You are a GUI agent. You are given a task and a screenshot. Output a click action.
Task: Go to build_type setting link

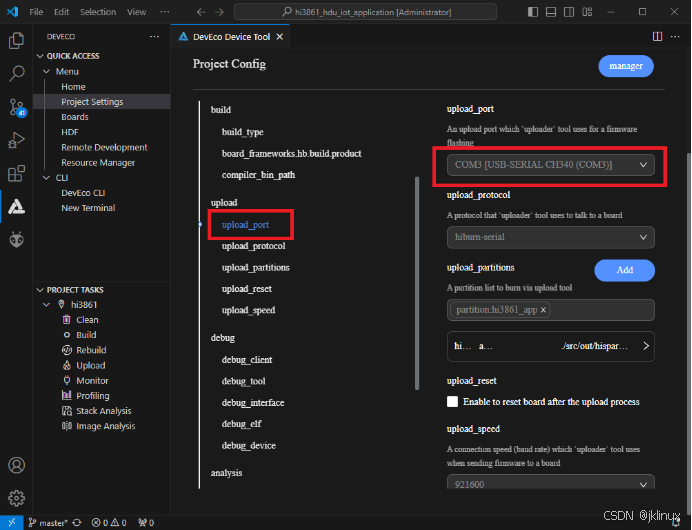tap(243, 132)
